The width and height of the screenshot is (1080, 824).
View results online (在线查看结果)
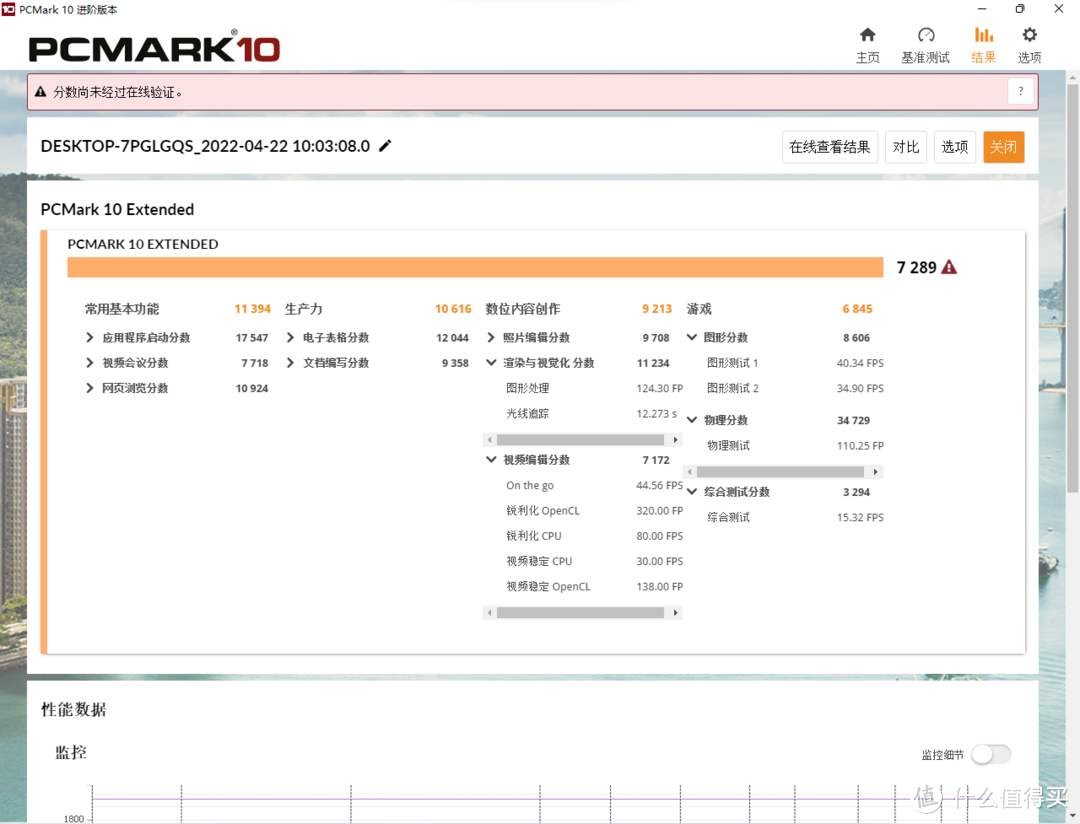click(829, 147)
